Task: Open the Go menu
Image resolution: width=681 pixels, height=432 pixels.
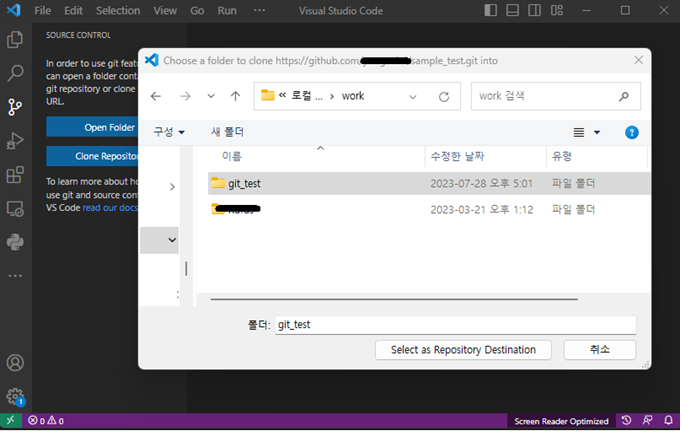Action: tap(197, 10)
